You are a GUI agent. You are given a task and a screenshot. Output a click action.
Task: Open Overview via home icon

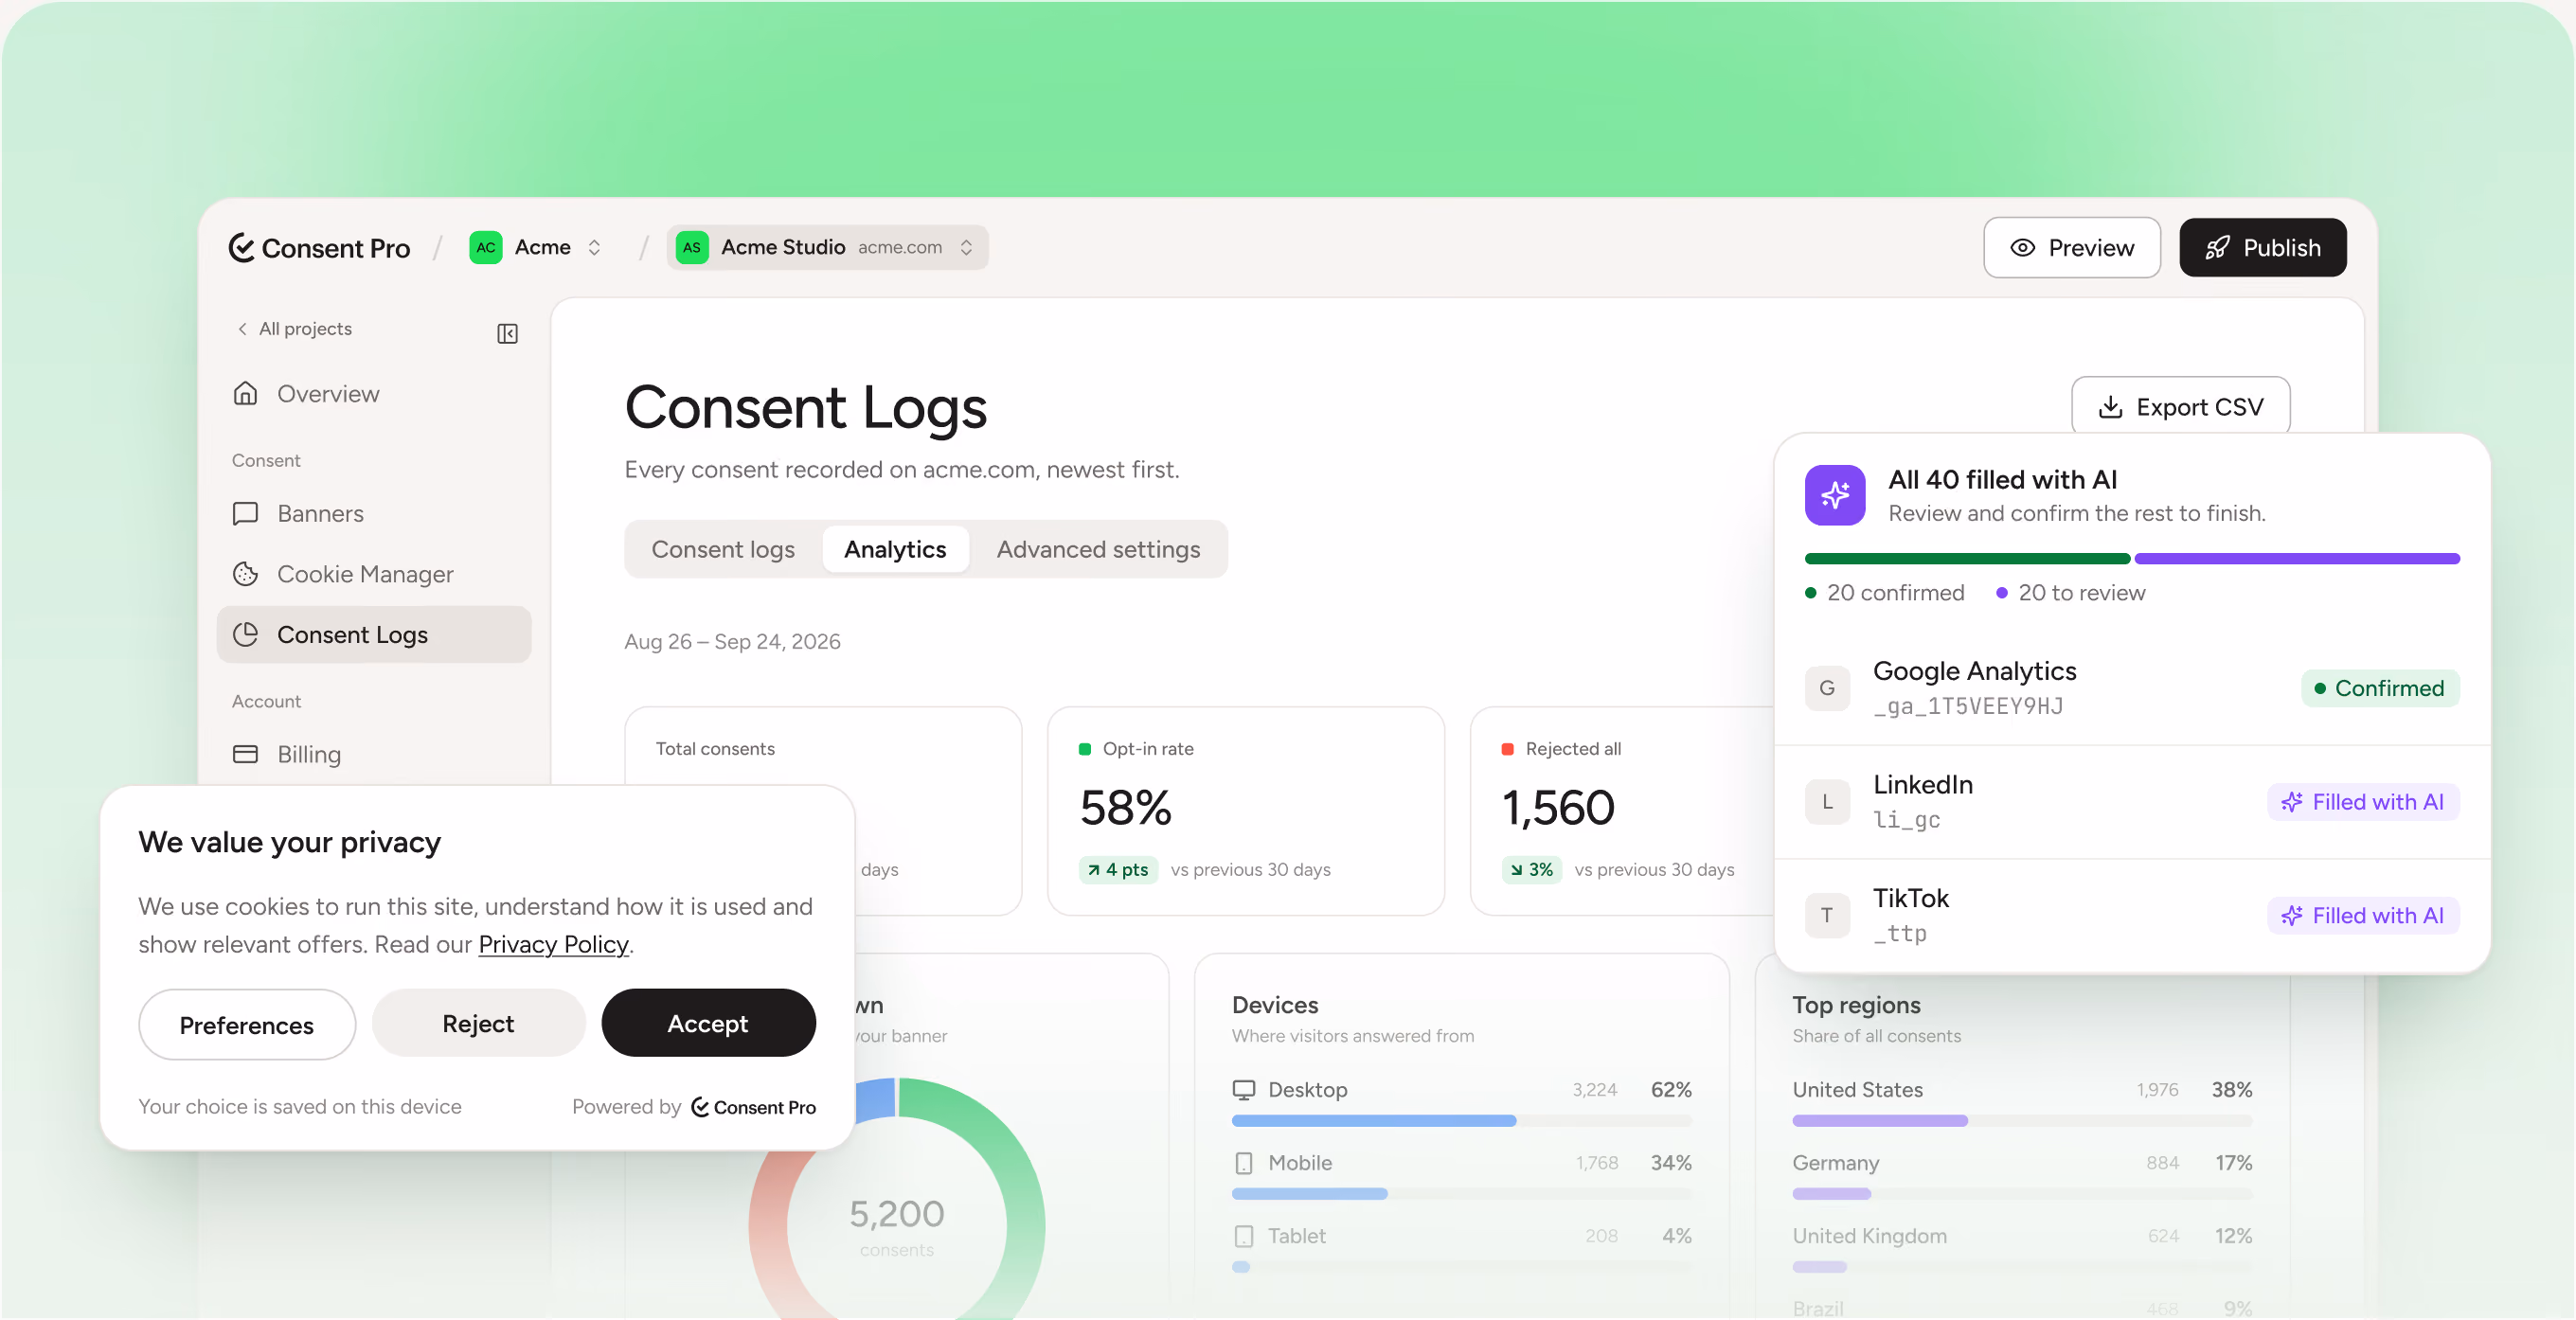[x=245, y=393]
